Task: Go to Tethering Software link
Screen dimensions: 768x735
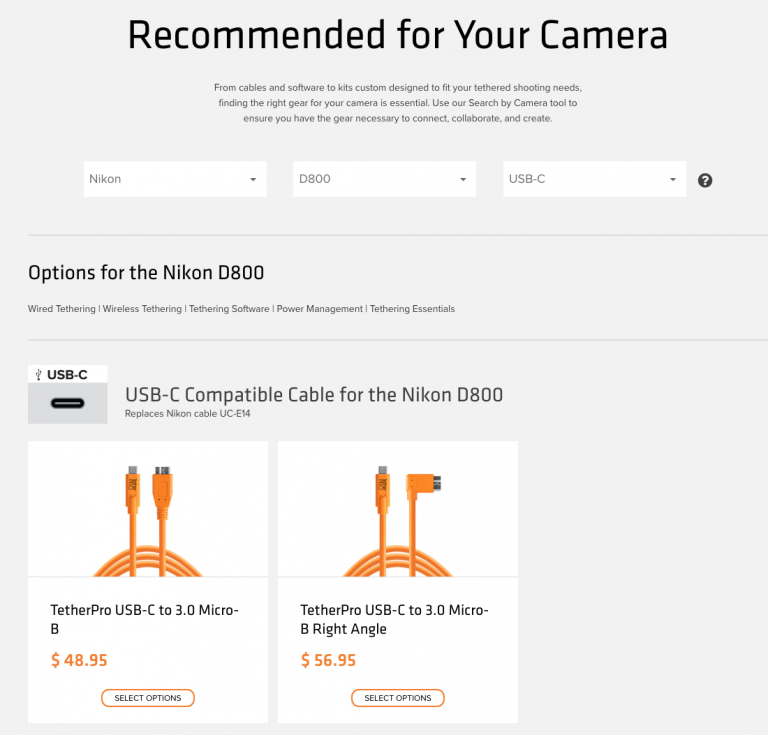Action: [x=229, y=308]
